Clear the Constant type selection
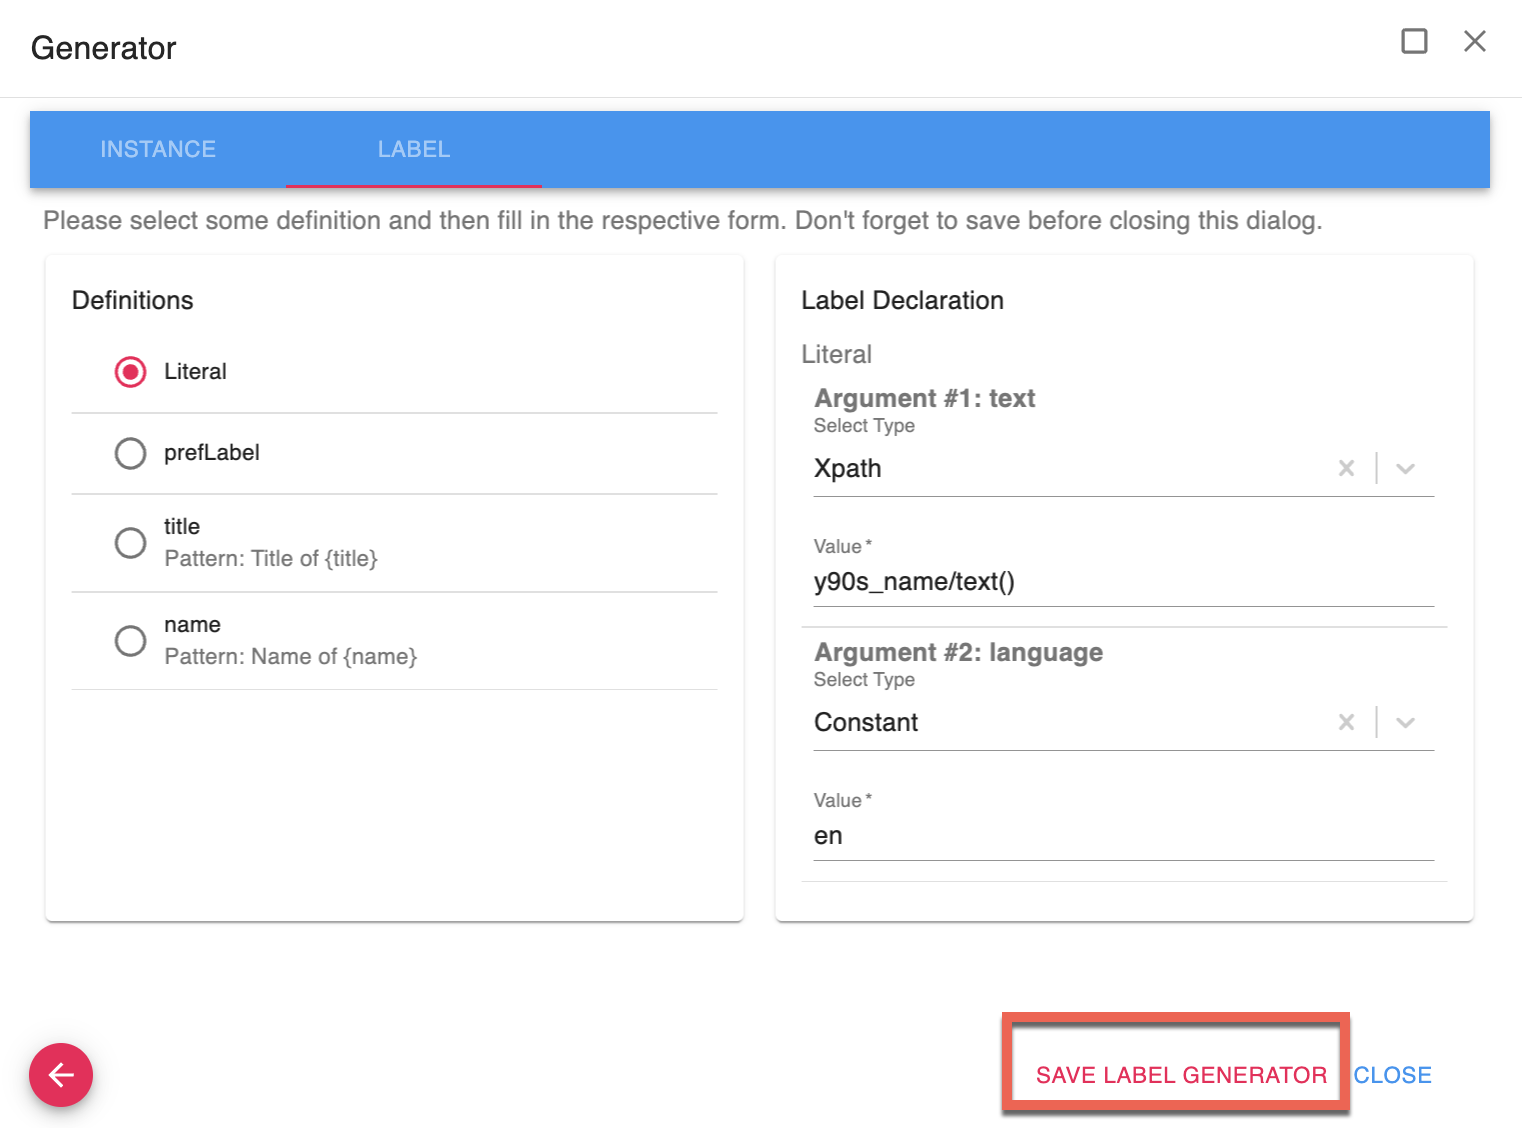Viewport: 1522px width, 1128px height. pyautogui.click(x=1346, y=722)
